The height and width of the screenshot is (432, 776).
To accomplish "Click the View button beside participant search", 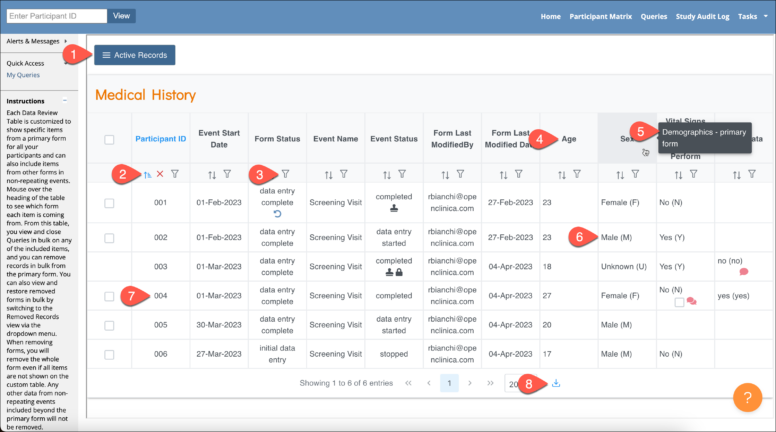I will (121, 16).
